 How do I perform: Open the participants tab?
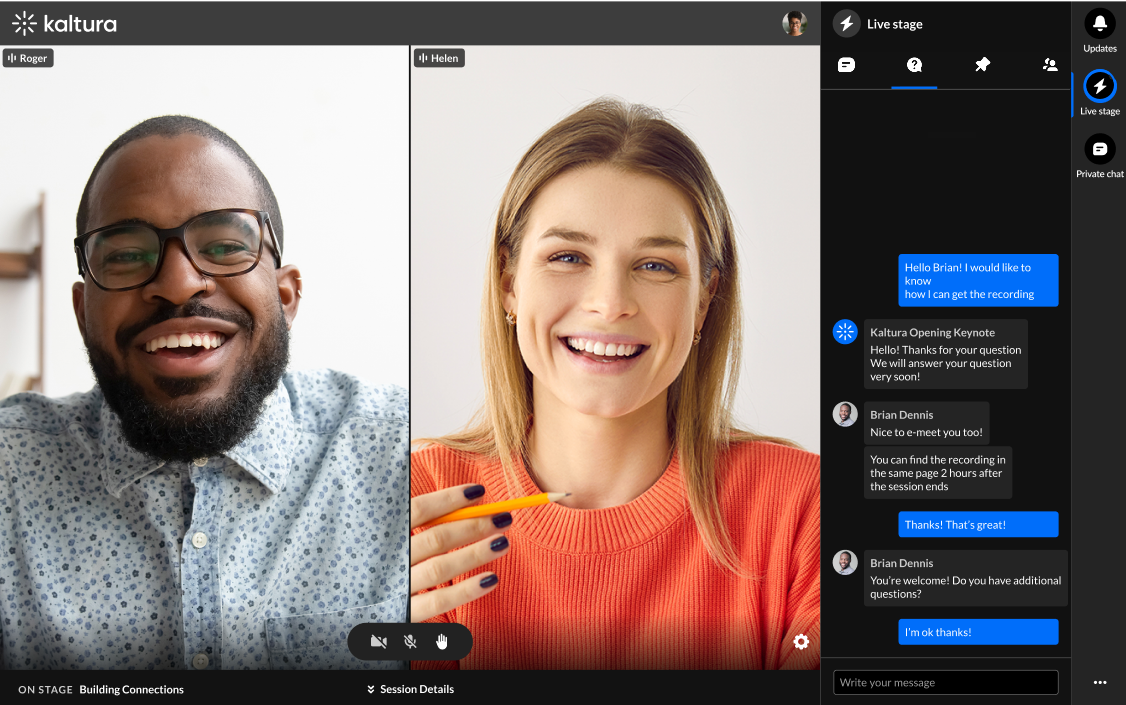1050,65
